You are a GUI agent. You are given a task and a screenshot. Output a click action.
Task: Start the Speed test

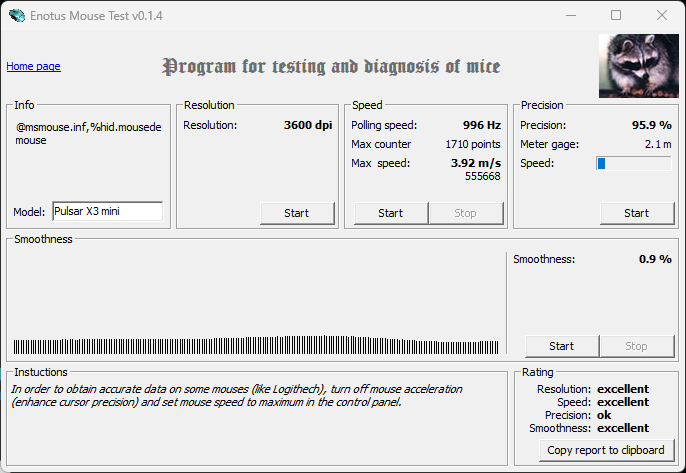[x=391, y=213]
